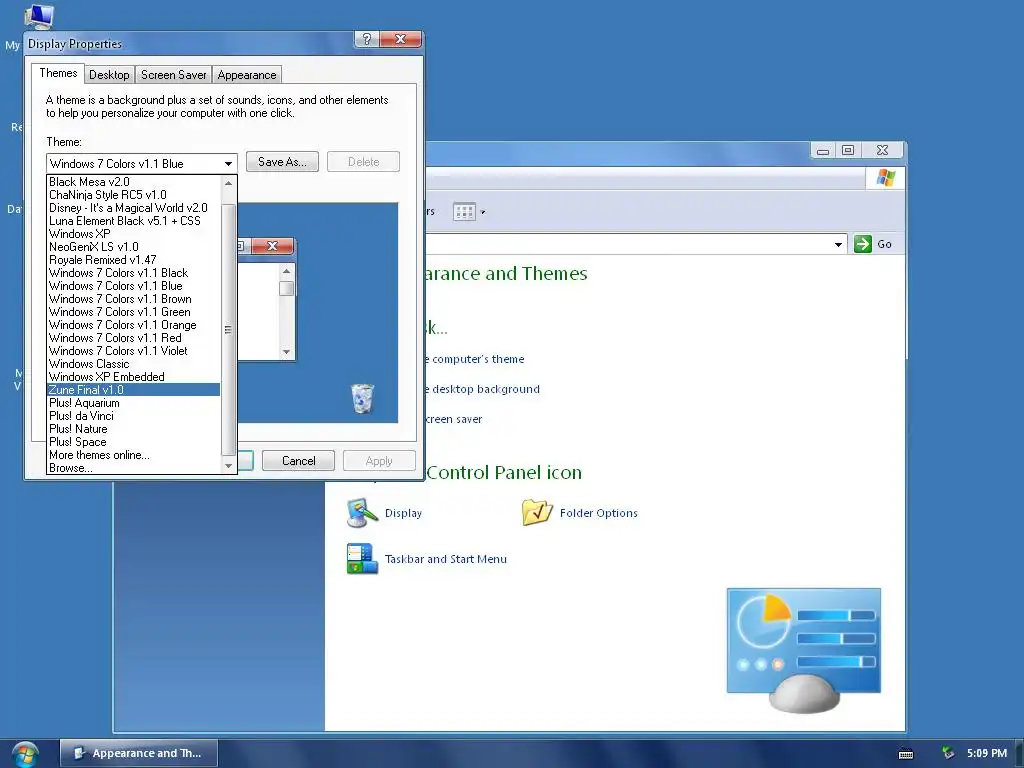Click the Windows Start orb
This screenshot has width=1024, height=768.
click(25, 754)
